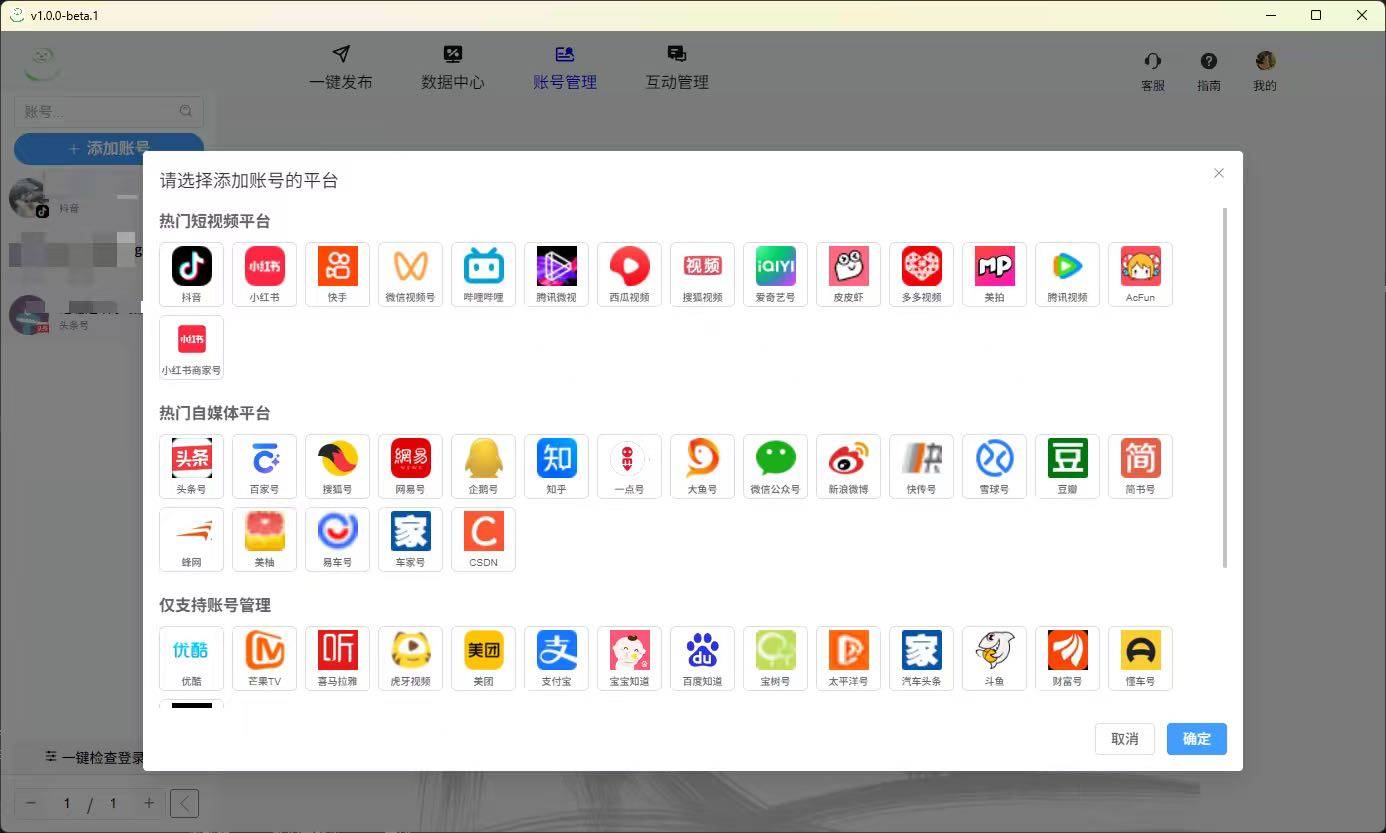Image resolution: width=1386 pixels, height=833 pixels.
Task: Select the 虎牙视频 platform
Action: [x=410, y=658]
